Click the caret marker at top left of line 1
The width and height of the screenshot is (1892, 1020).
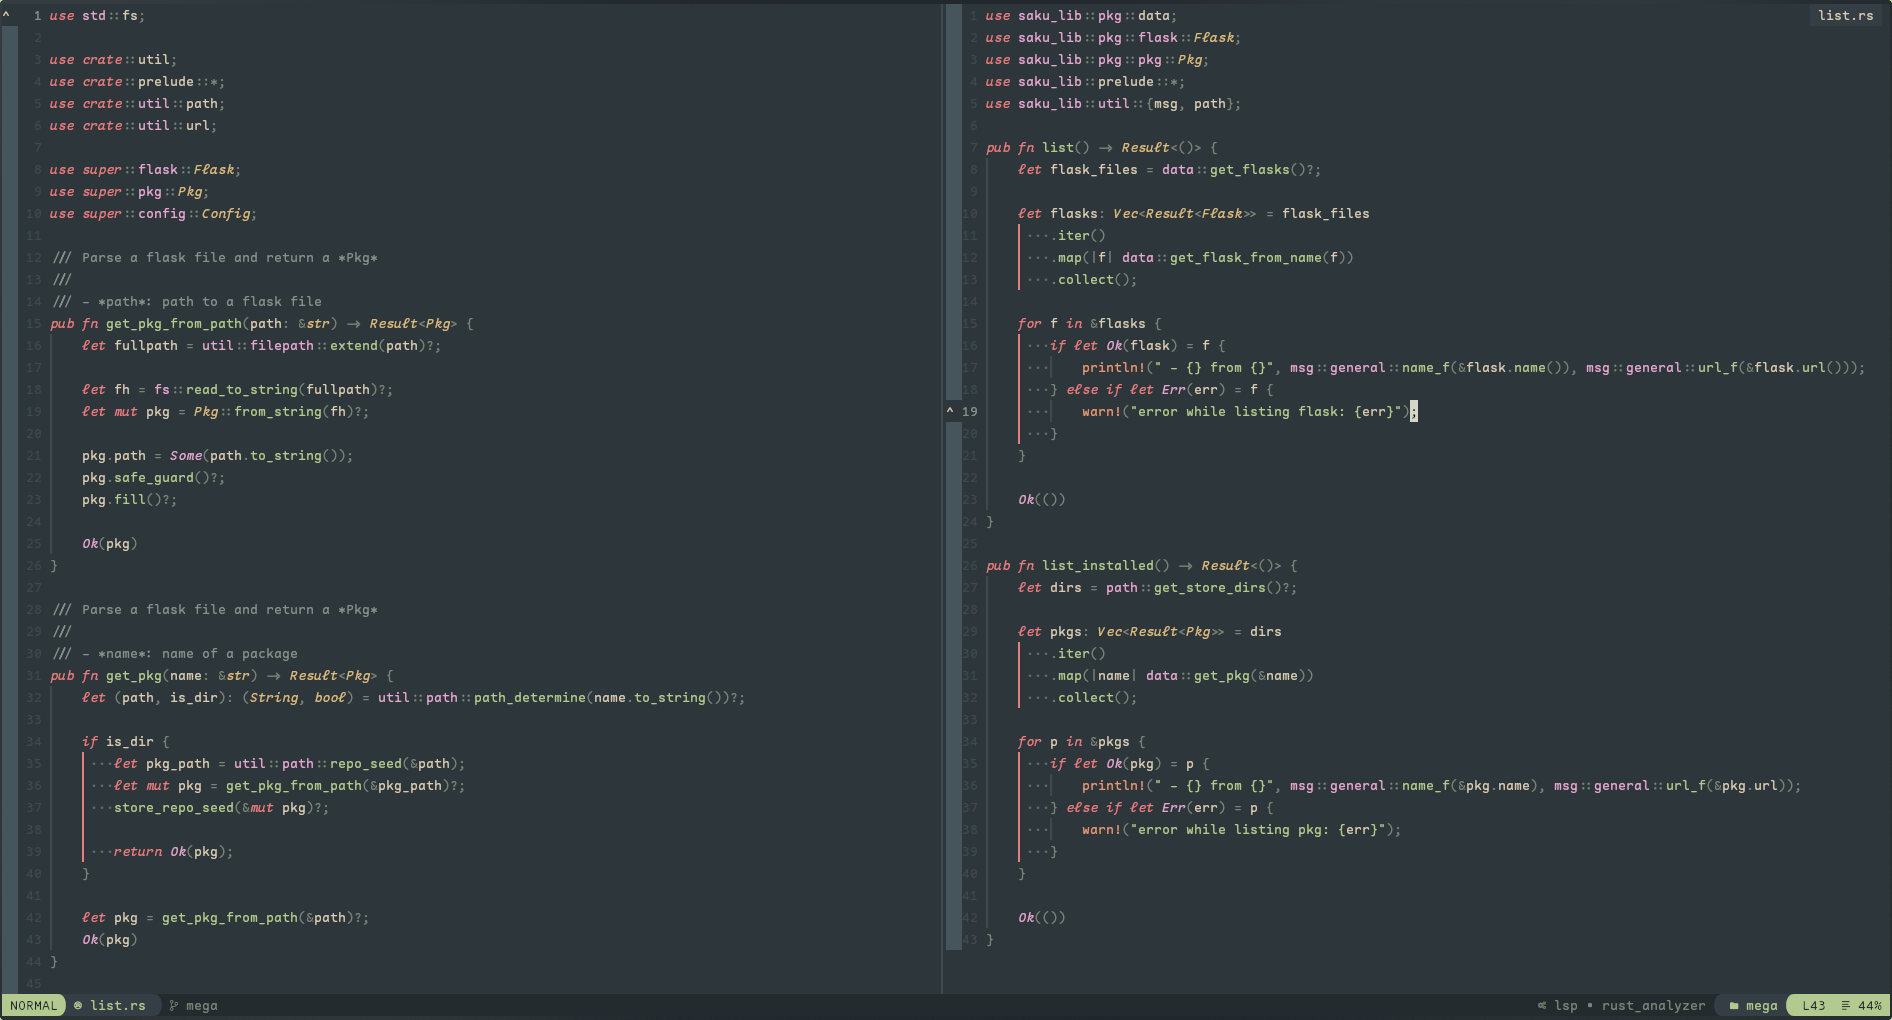6,14
